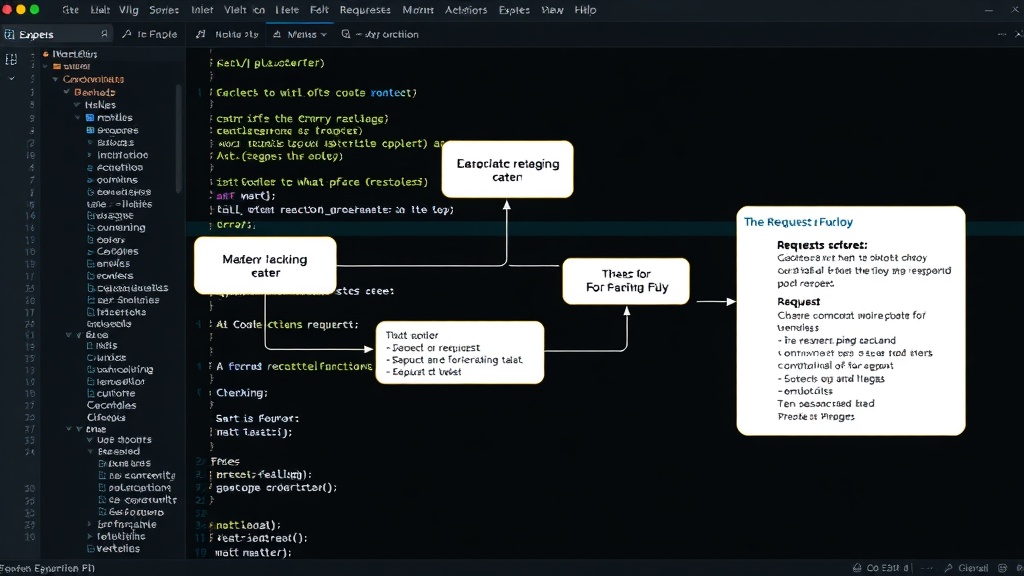Click the Co E8itt status bar item
Image resolution: width=1024 pixels, height=576 pixels.
click(887, 568)
